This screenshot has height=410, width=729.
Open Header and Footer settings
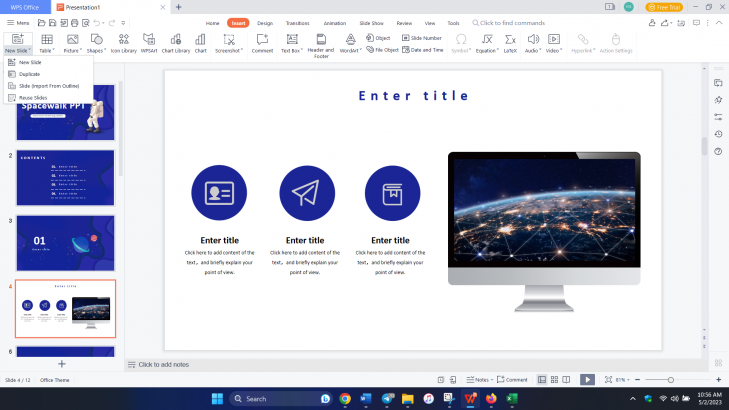321,46
